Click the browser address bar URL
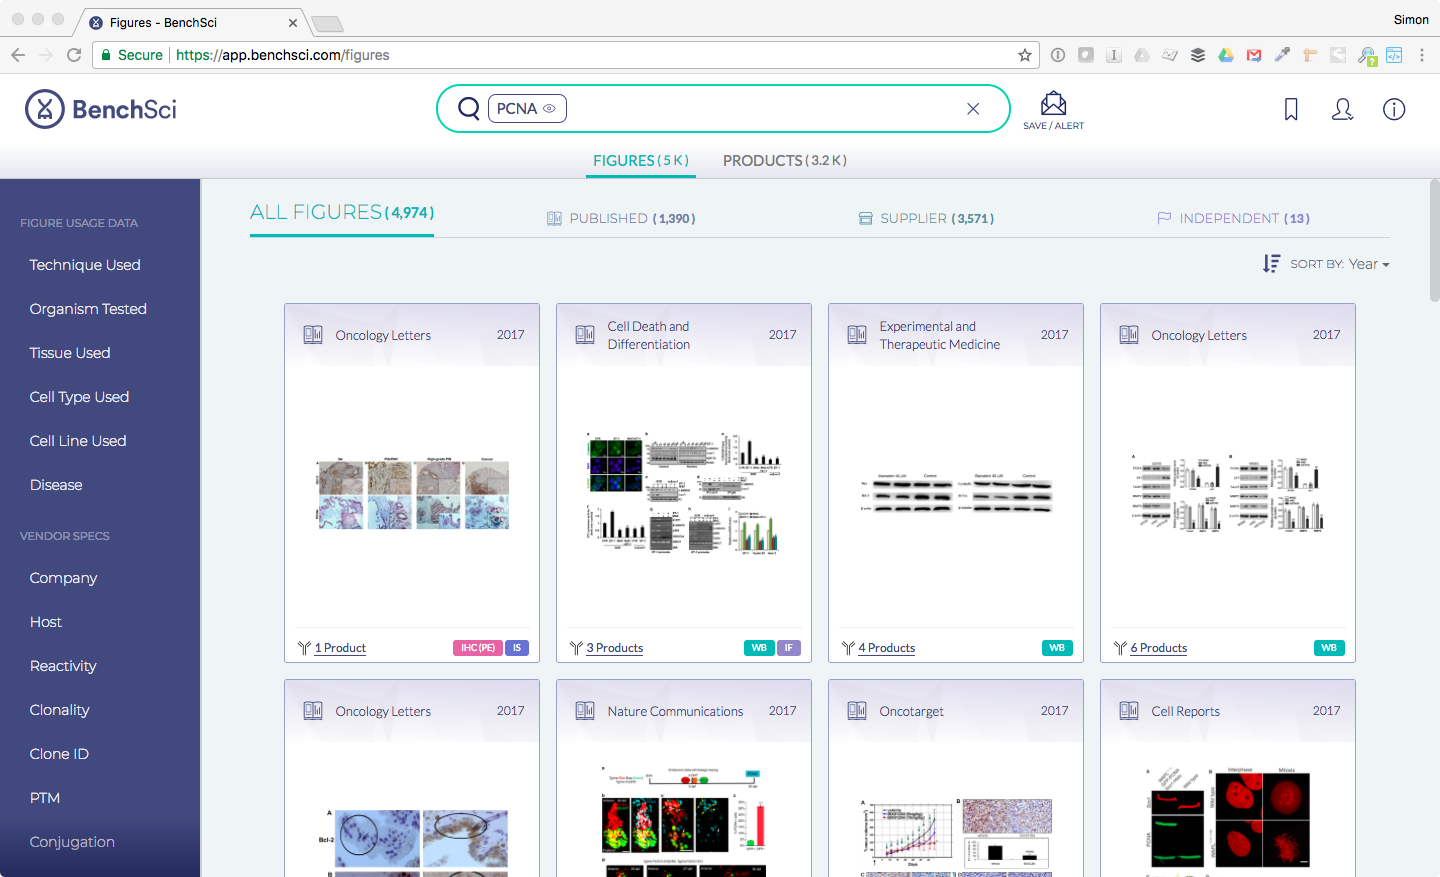The width and height of the screenshot is (1440, 877). tap(283, 55)
